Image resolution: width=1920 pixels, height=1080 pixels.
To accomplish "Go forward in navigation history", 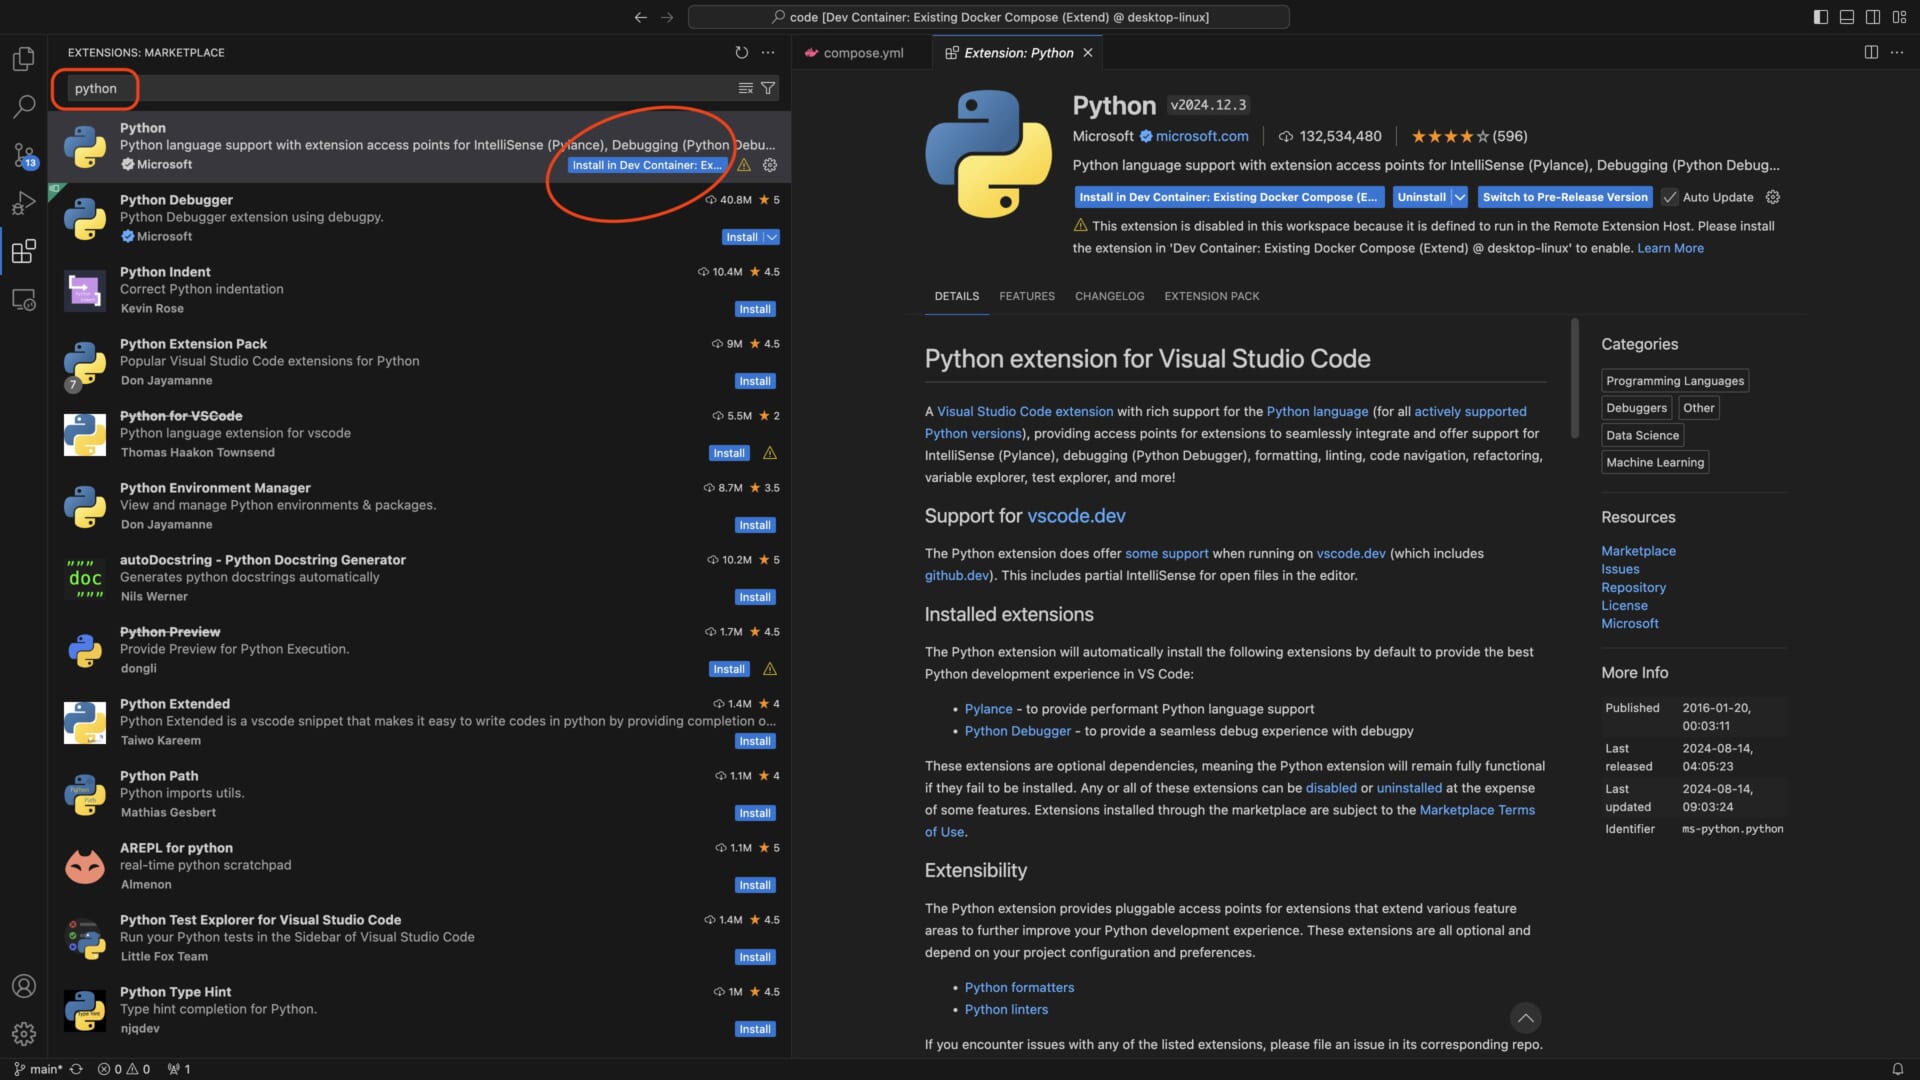I will (667, 17).
